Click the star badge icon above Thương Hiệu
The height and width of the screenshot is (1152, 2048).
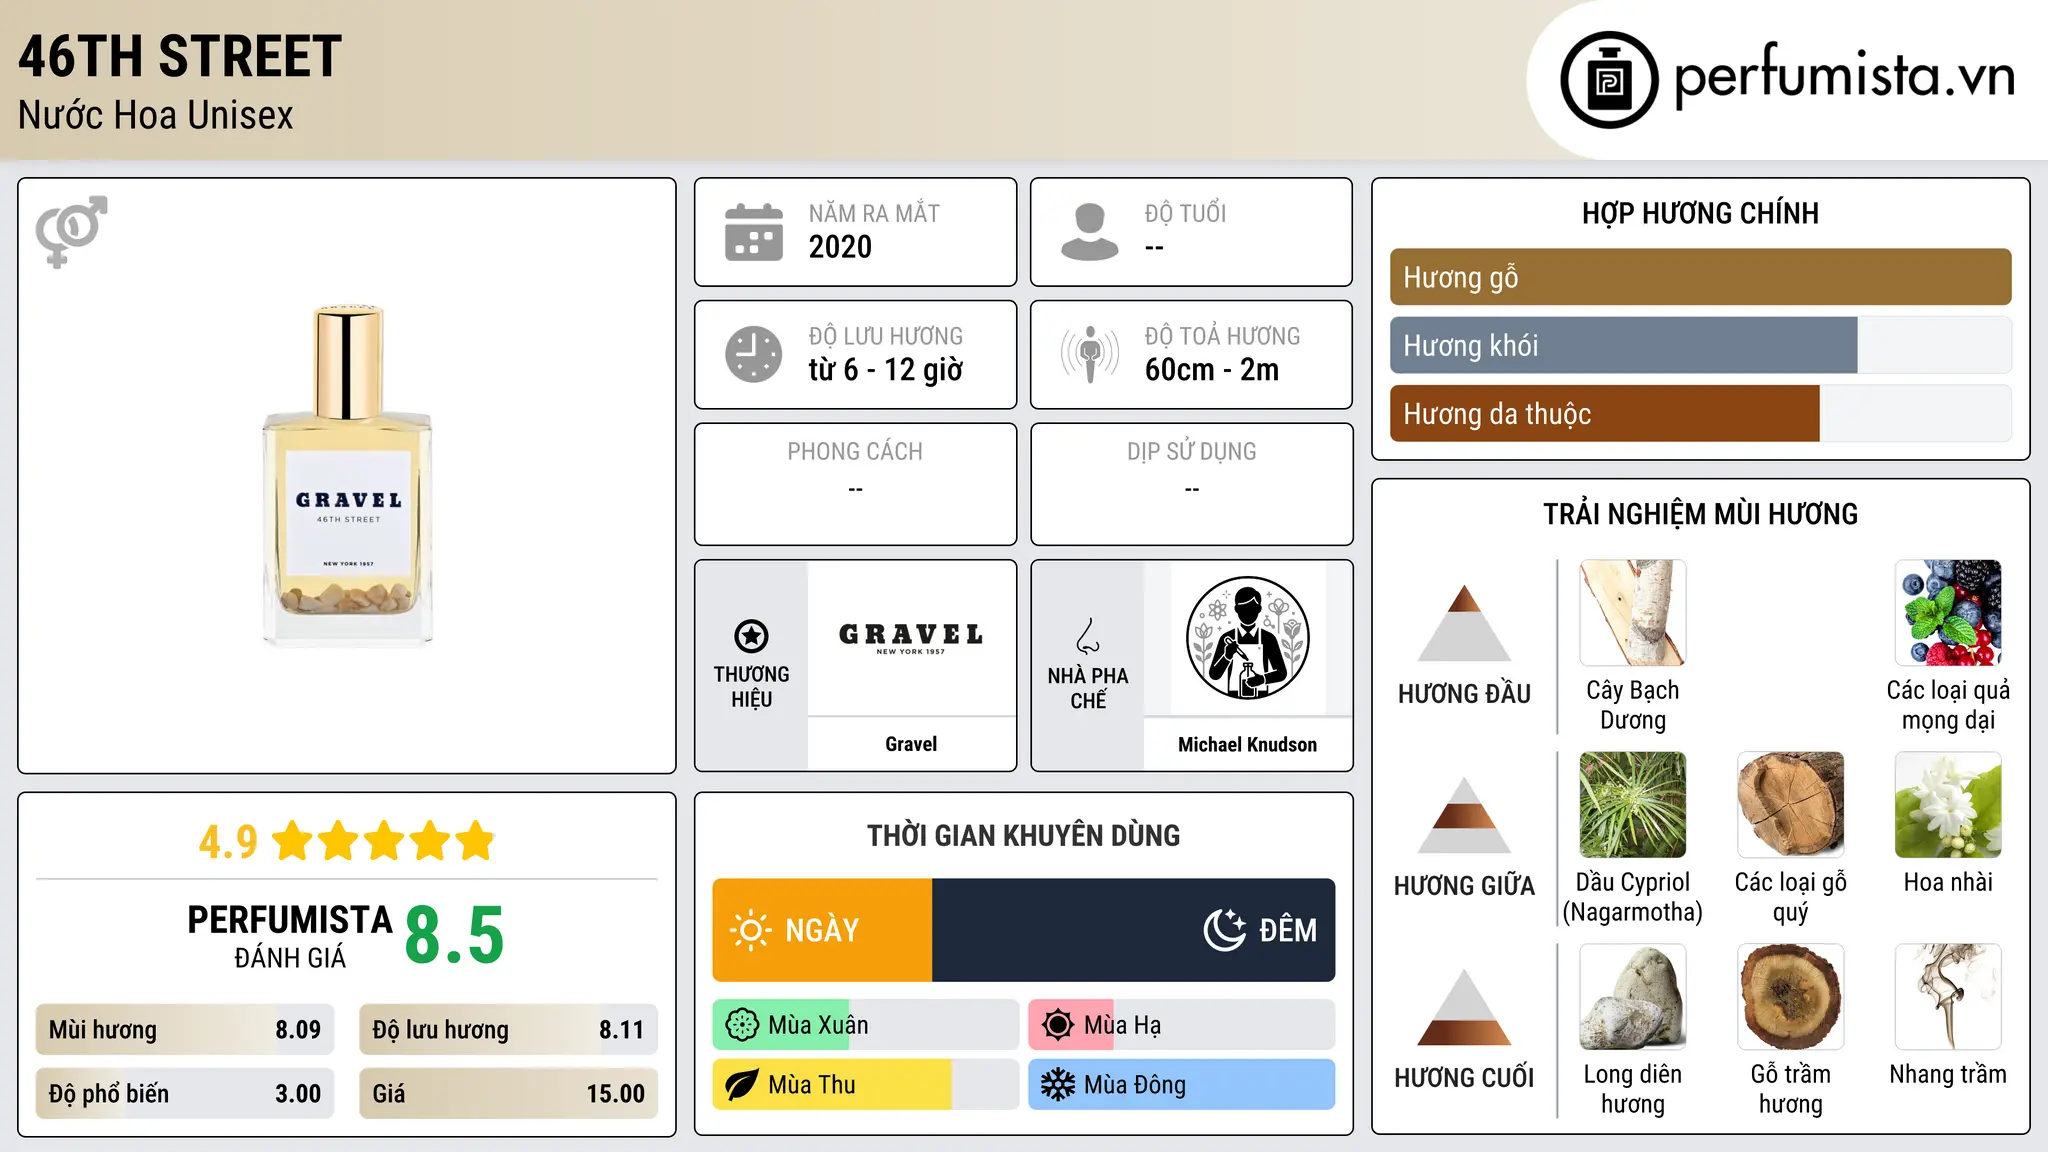click(x=751, y=636)
